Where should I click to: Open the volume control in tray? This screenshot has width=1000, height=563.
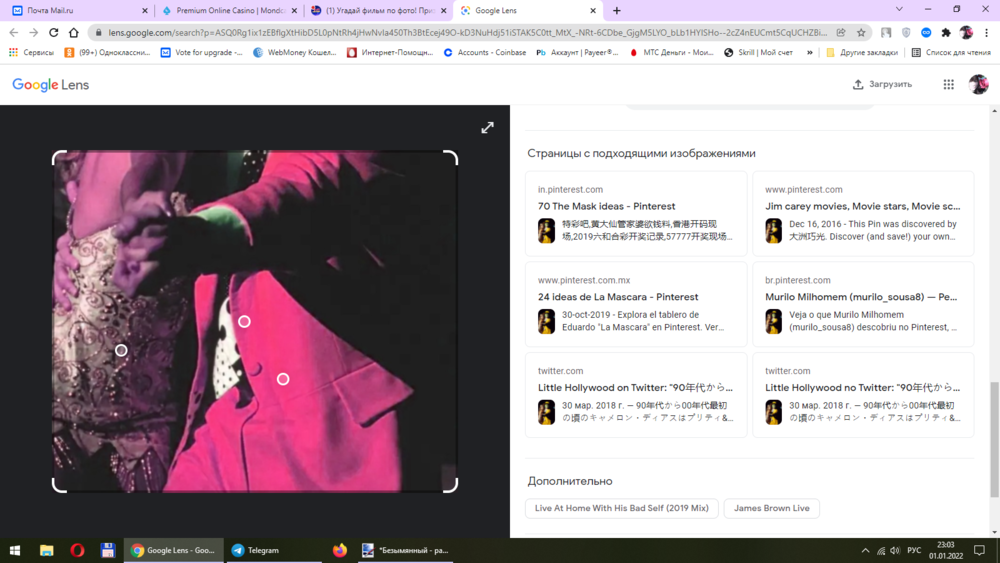click(x=895, y=550)
